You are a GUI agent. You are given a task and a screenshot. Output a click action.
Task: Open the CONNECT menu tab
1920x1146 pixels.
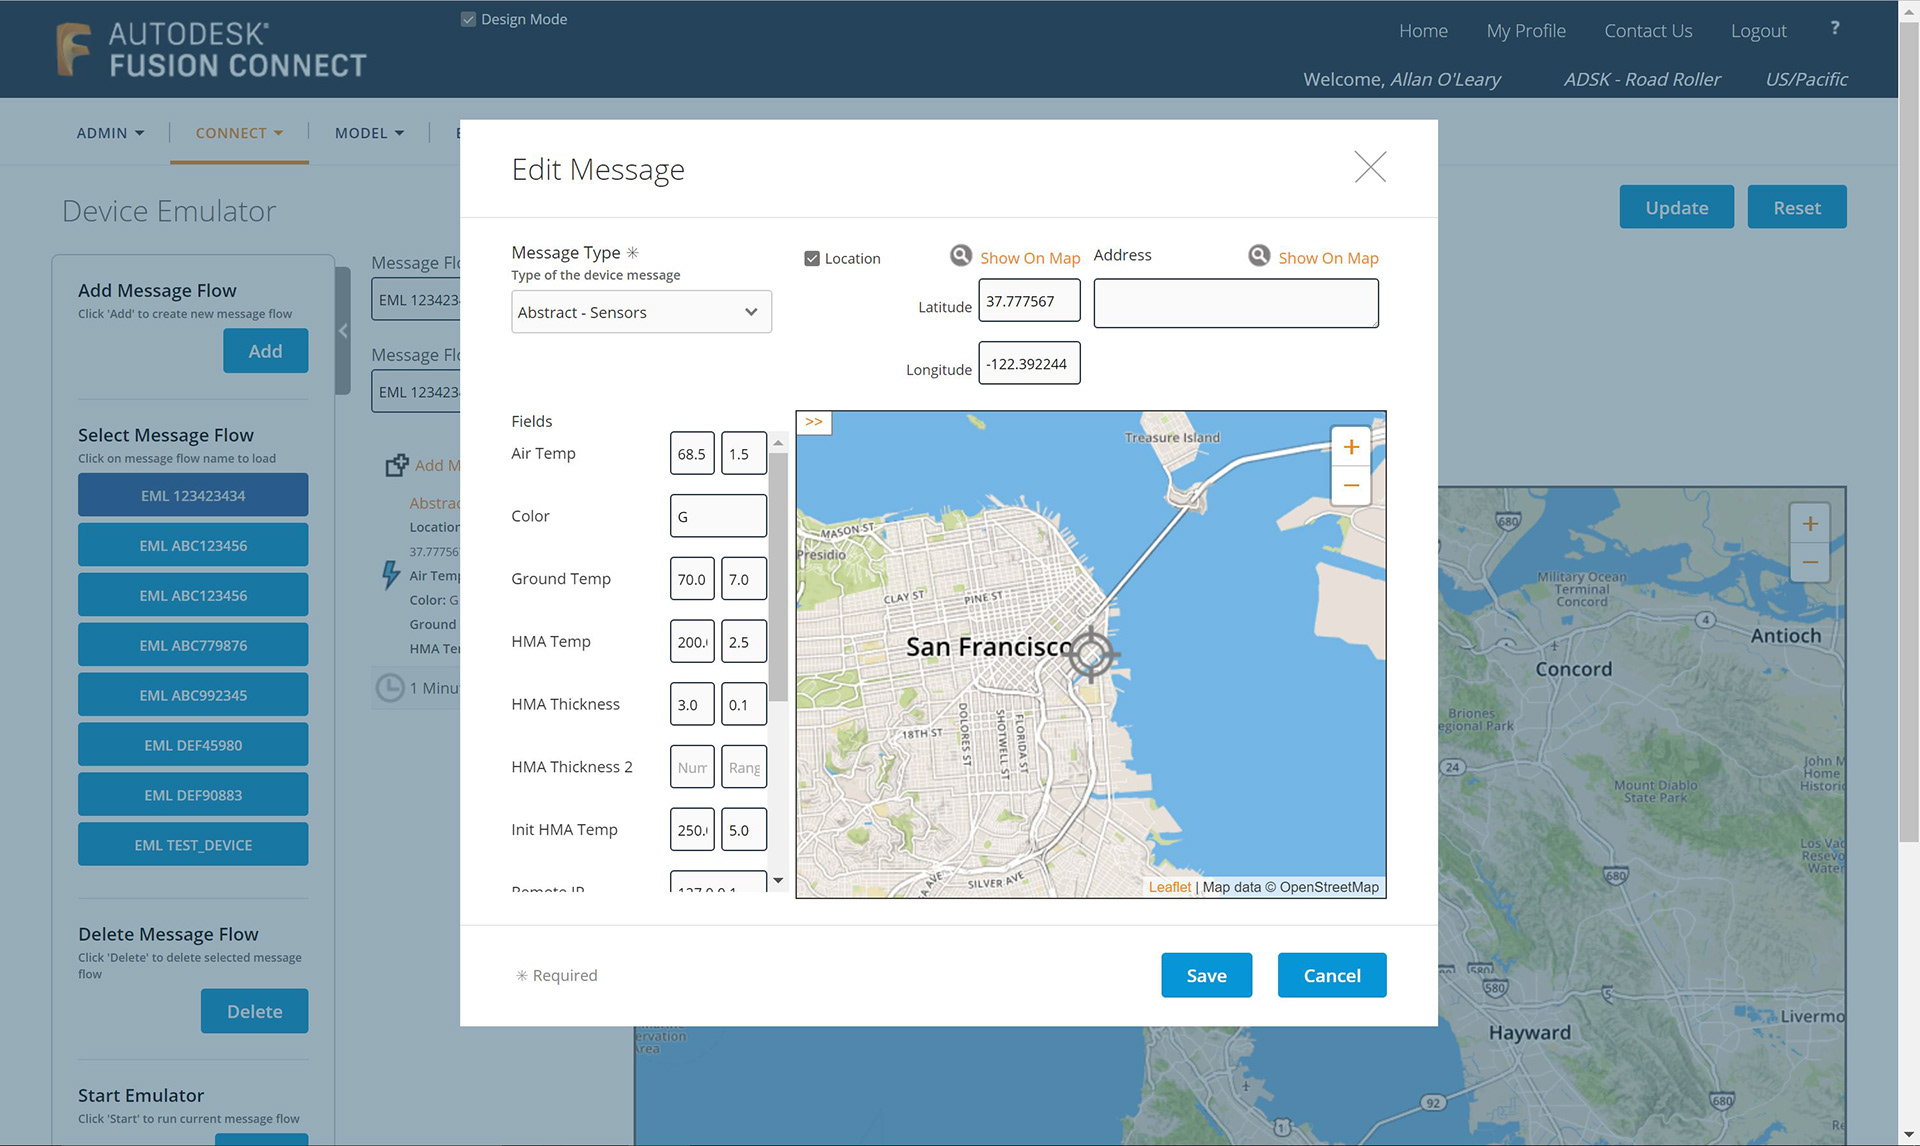click(239, 133)
